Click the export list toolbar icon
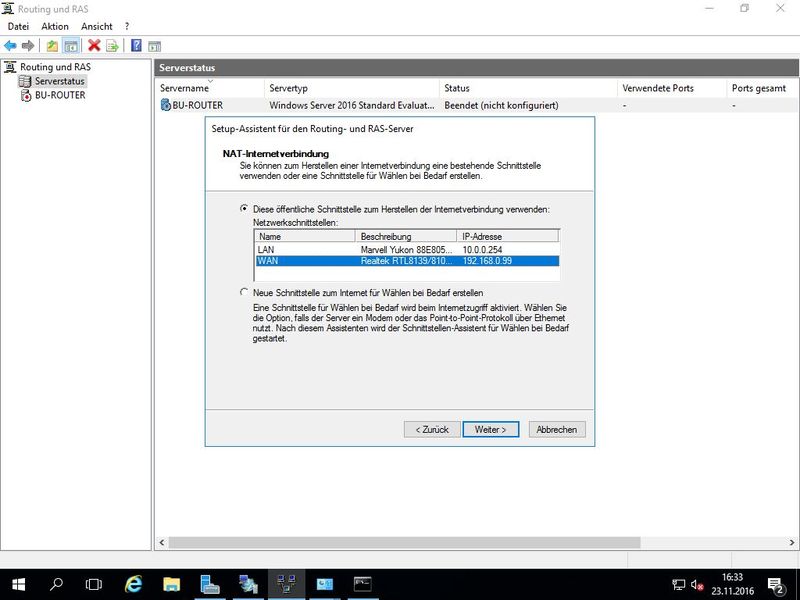 point(112,46)
